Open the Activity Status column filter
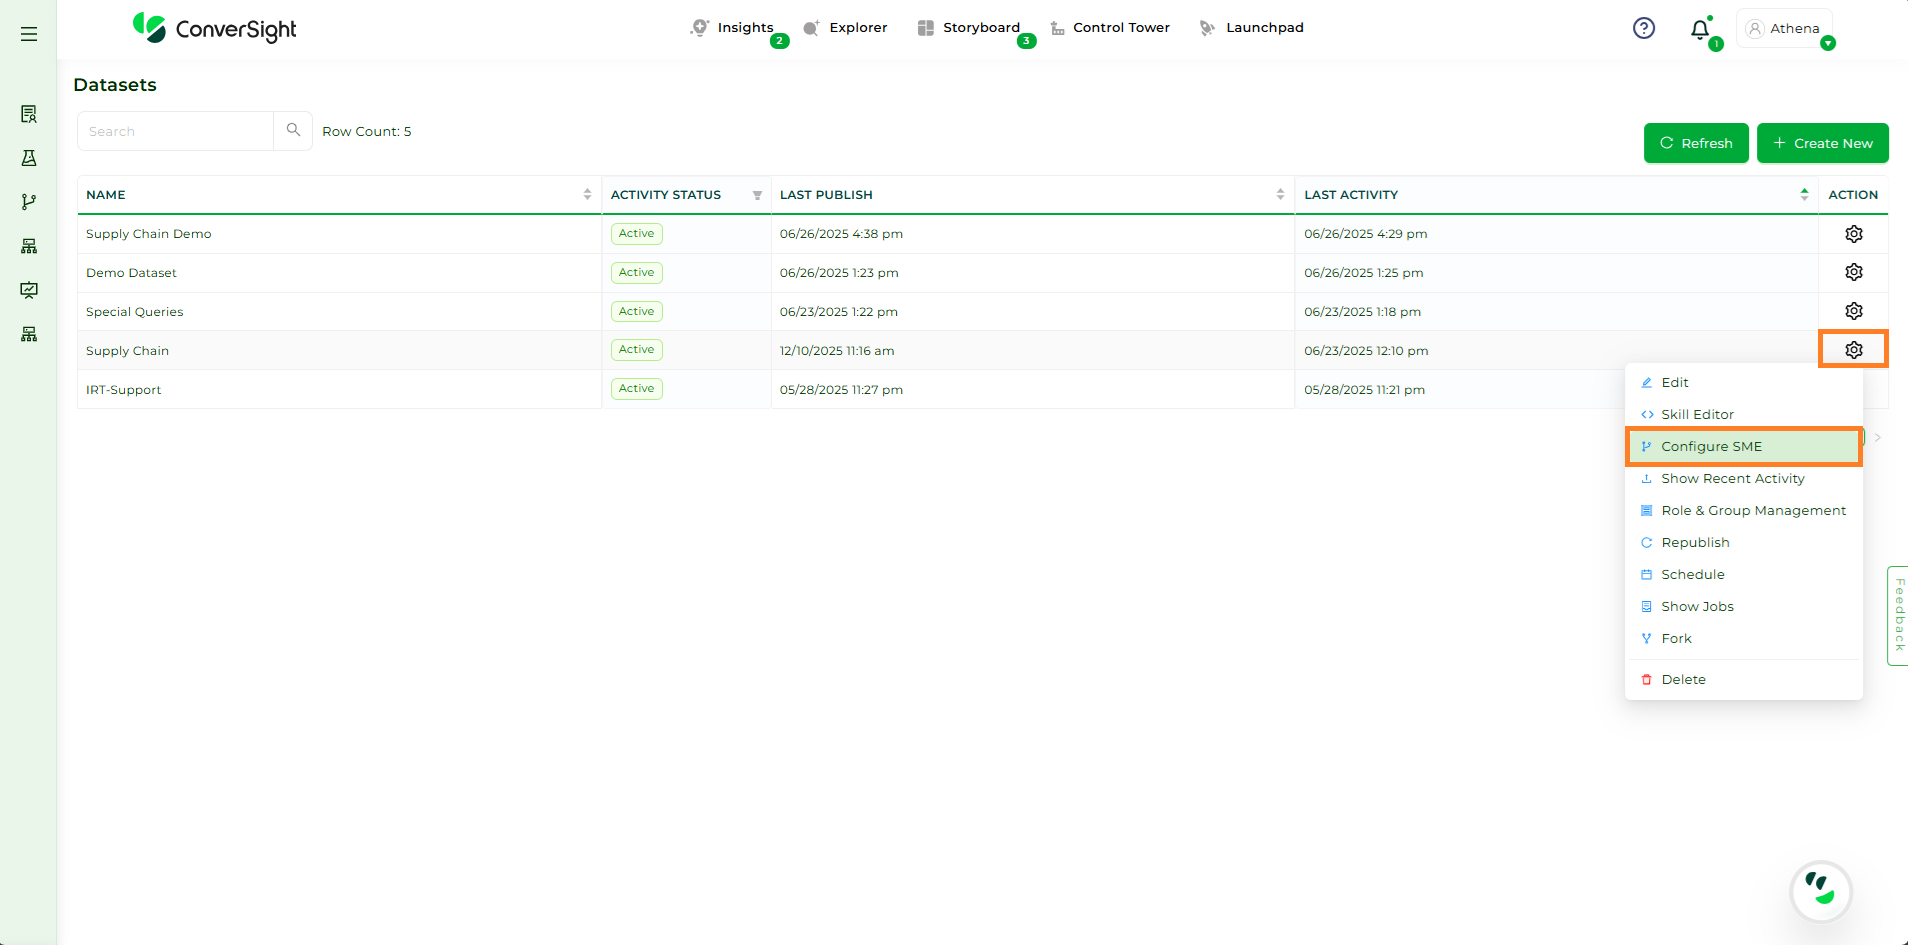 (757, 195)
